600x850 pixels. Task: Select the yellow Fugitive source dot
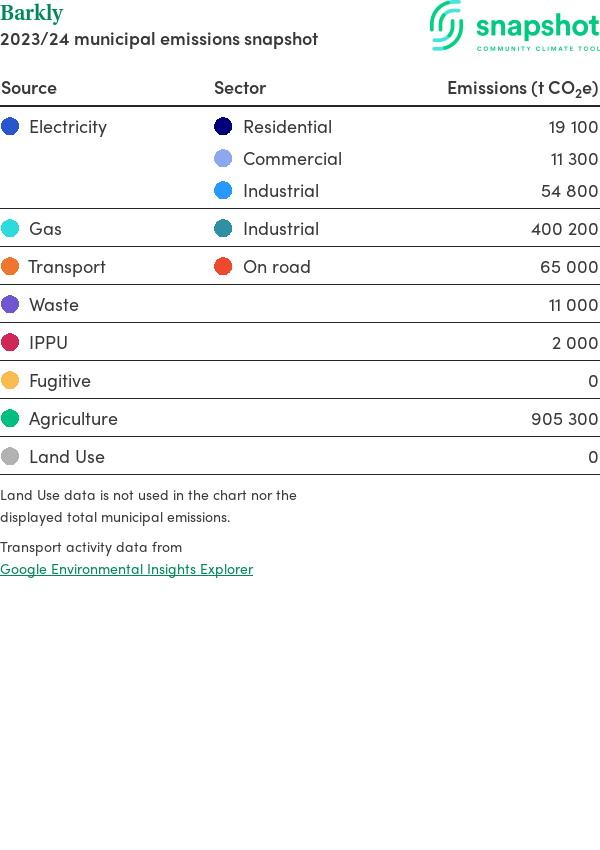click(x=10, y=380)
